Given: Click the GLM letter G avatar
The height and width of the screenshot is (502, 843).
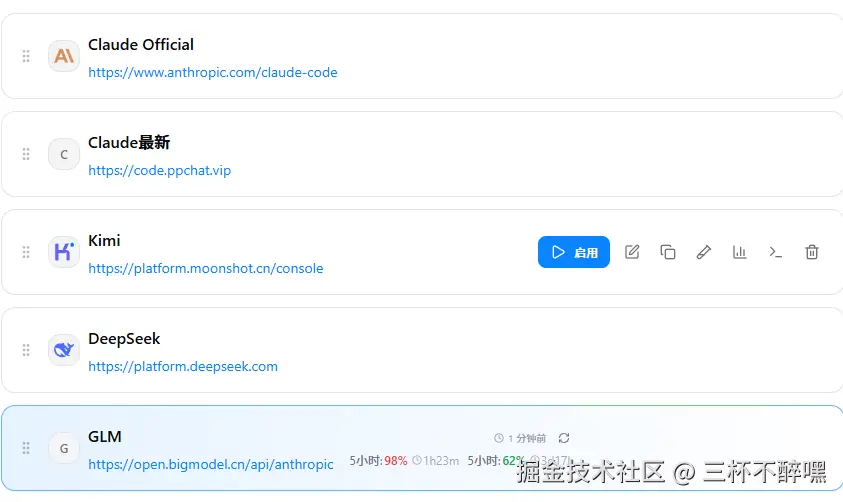Looking at the screenshot, I should point(64,448).
